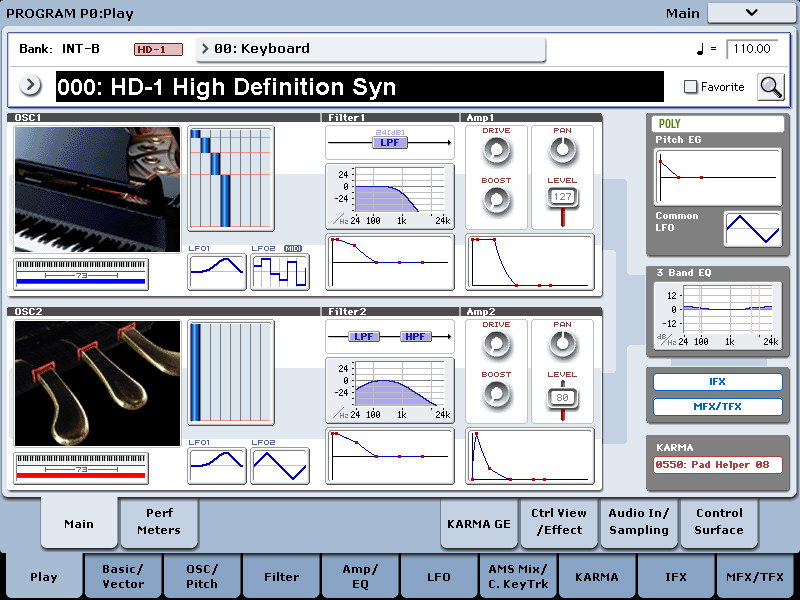Adjust the Amp1 Drive knob
The height and width of the screenshot is (600, 800).
(496, 151)
